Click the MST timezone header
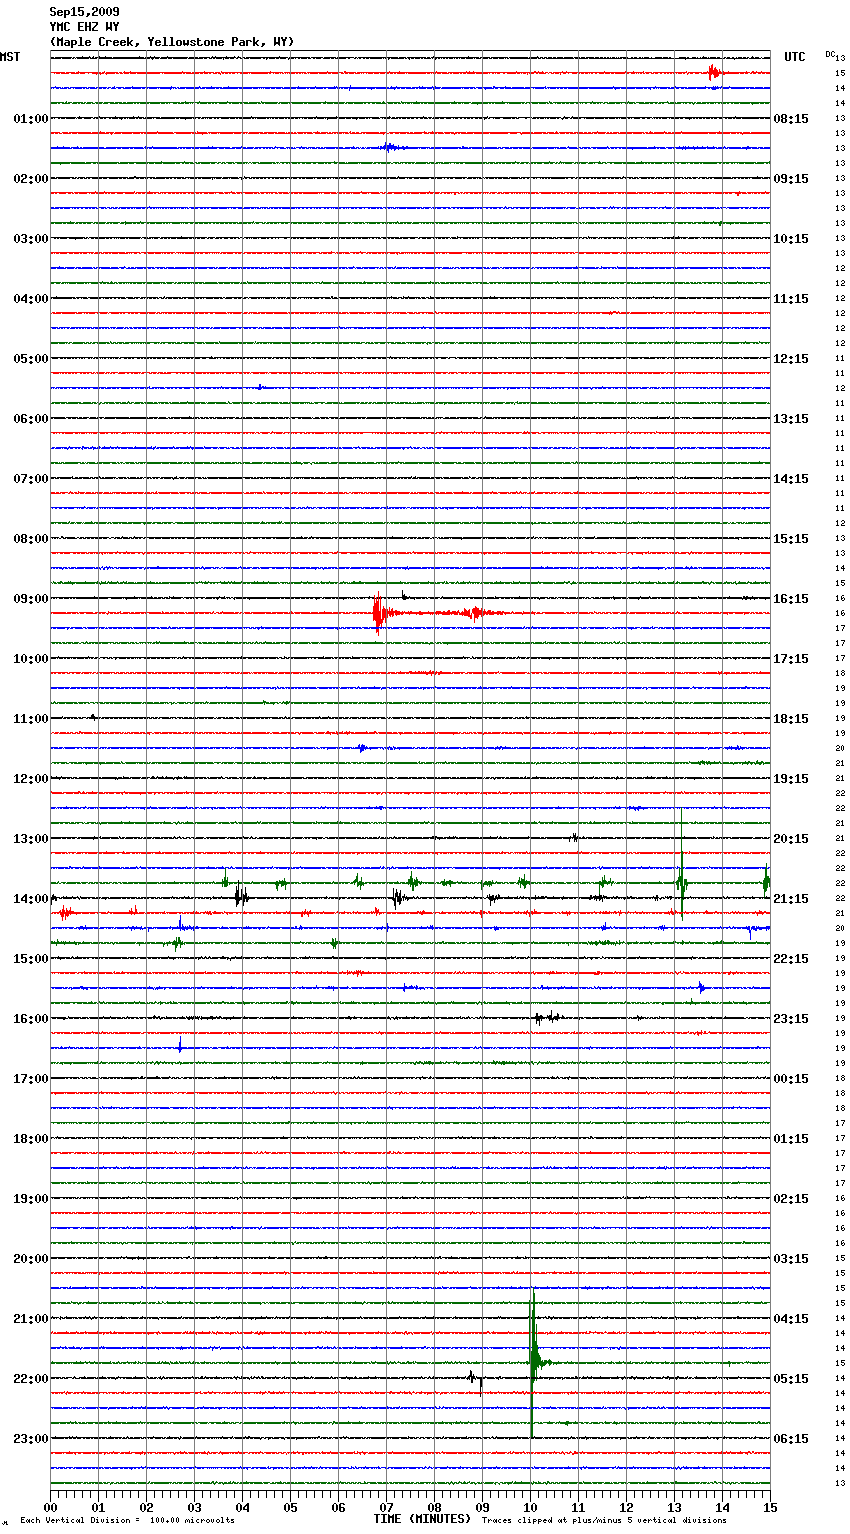This screenshot has height=1534, width=850. [10, 57]
